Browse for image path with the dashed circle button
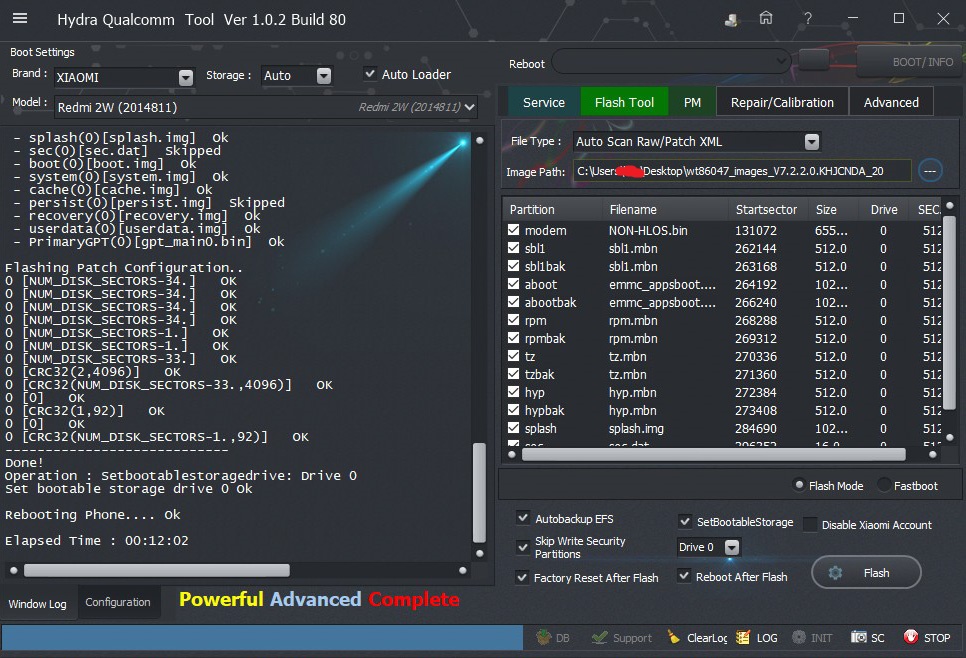The image size is (966, 658). point(930,171)
